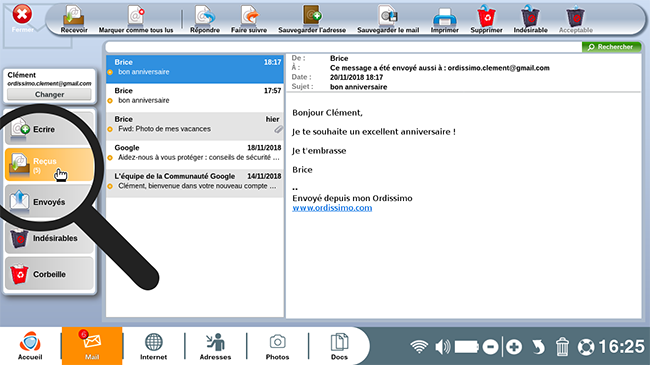
Task: Click the Changer account button
Action: point(49,95)
